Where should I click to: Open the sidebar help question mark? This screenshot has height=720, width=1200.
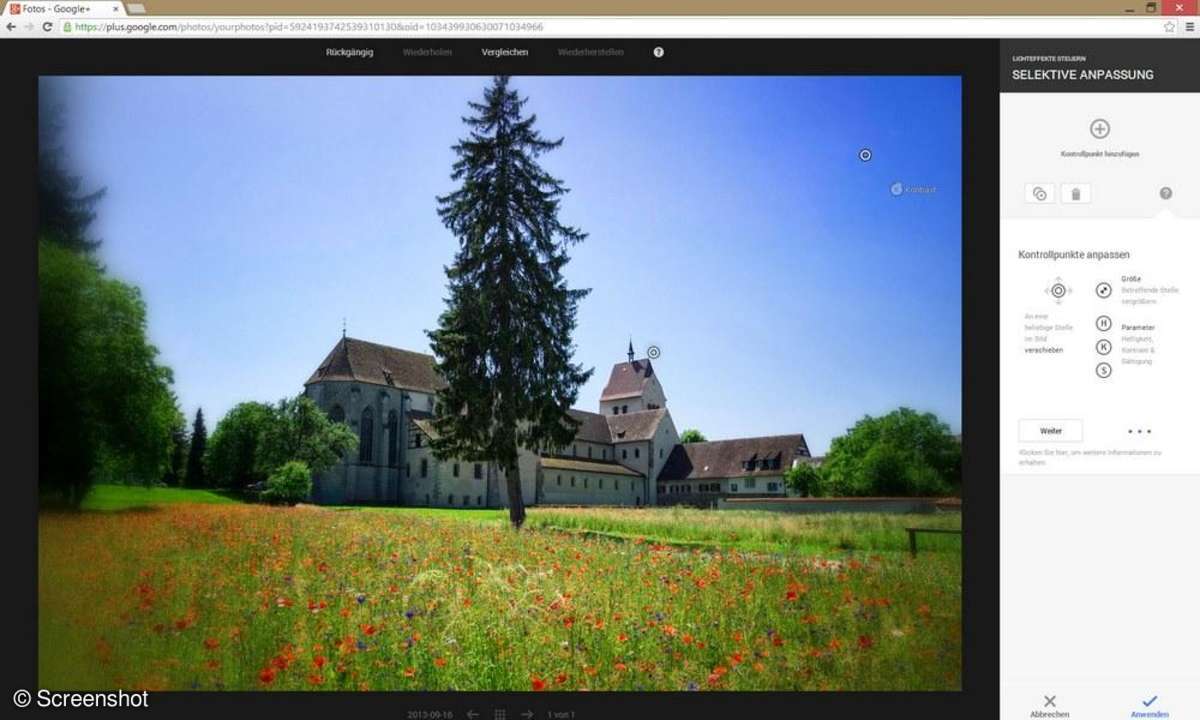(x=1165, y=193)
